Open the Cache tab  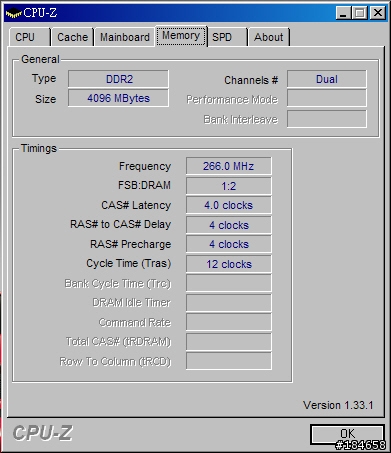(72, 37)
